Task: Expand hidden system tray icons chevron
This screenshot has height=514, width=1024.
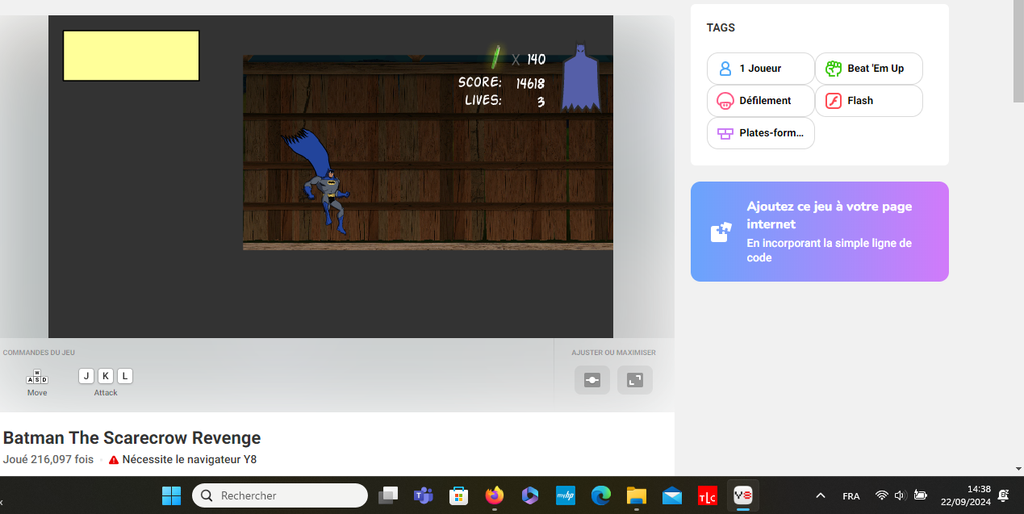Action: pos(820,496)
